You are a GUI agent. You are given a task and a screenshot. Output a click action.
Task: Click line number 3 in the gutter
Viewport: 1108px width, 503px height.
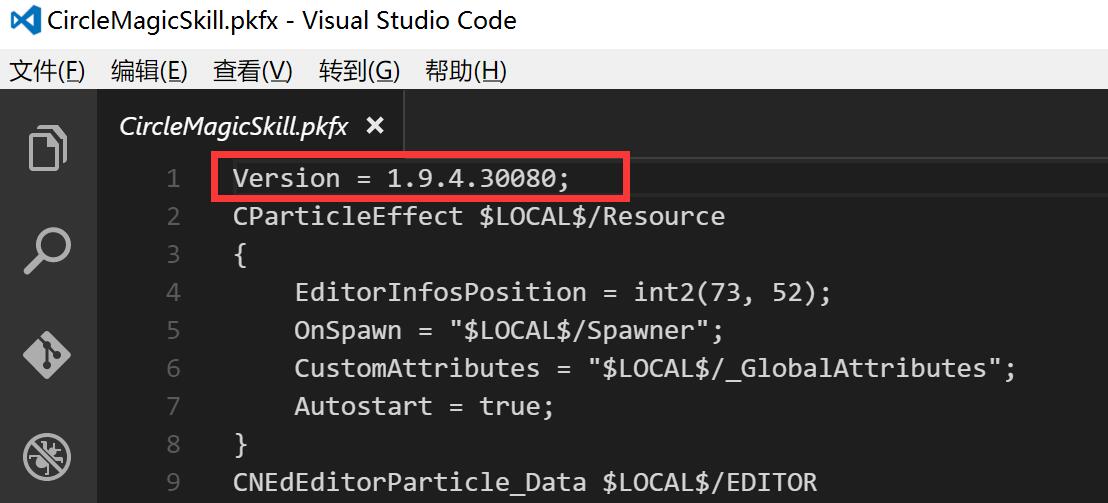(173, 255)
